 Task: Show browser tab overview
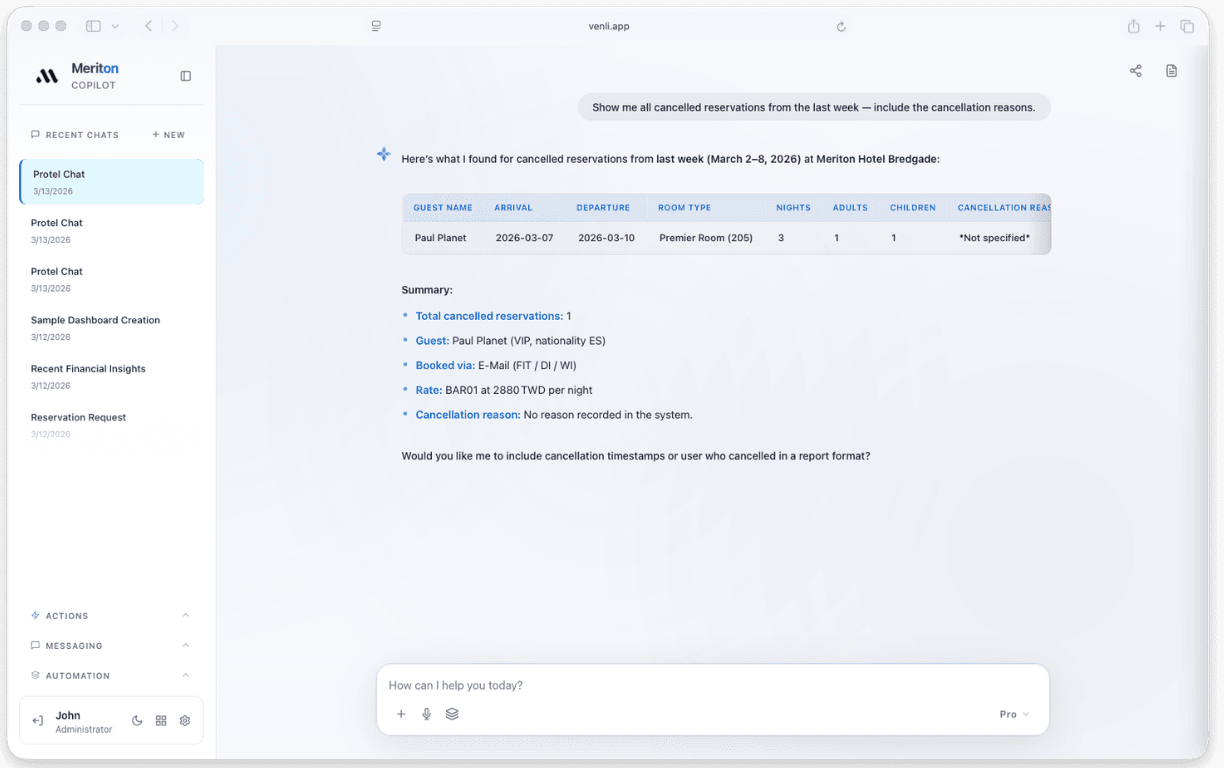click(1187, 26)
